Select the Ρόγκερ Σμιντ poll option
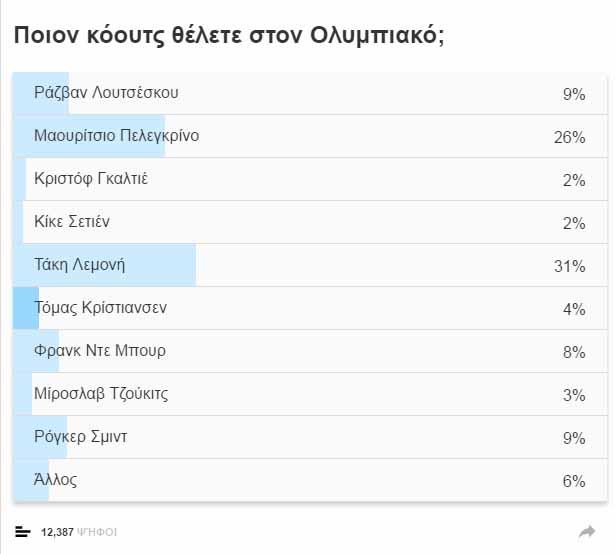This screenshot has height=554, width=615. point(310,437)
